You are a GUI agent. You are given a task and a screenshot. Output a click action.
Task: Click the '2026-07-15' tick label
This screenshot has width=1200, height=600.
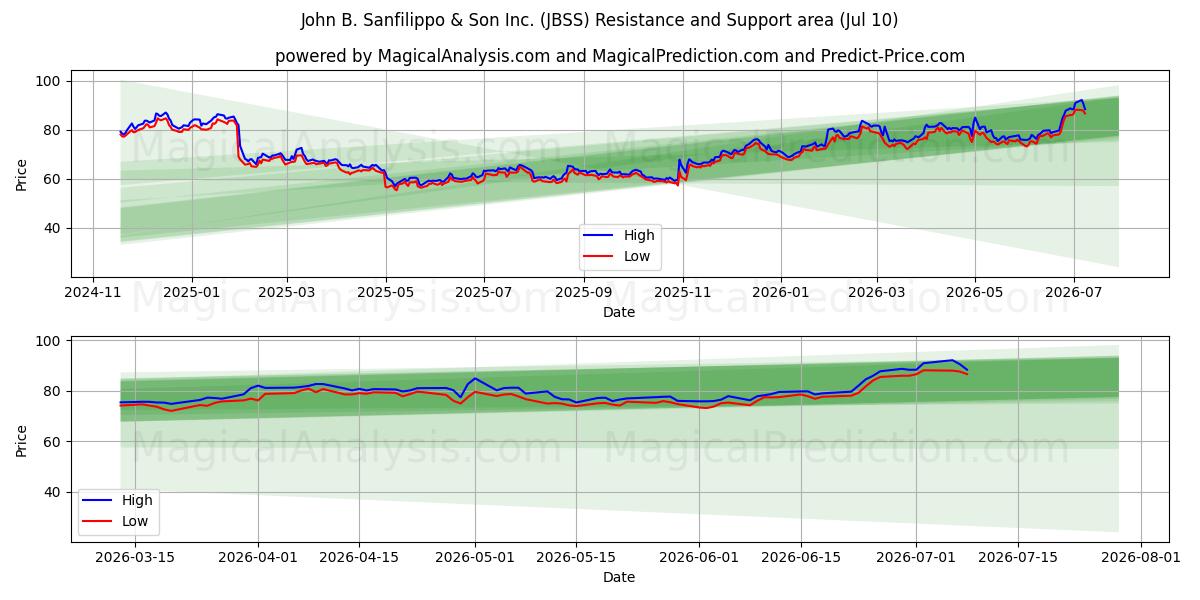click(x=1018, y=556)
